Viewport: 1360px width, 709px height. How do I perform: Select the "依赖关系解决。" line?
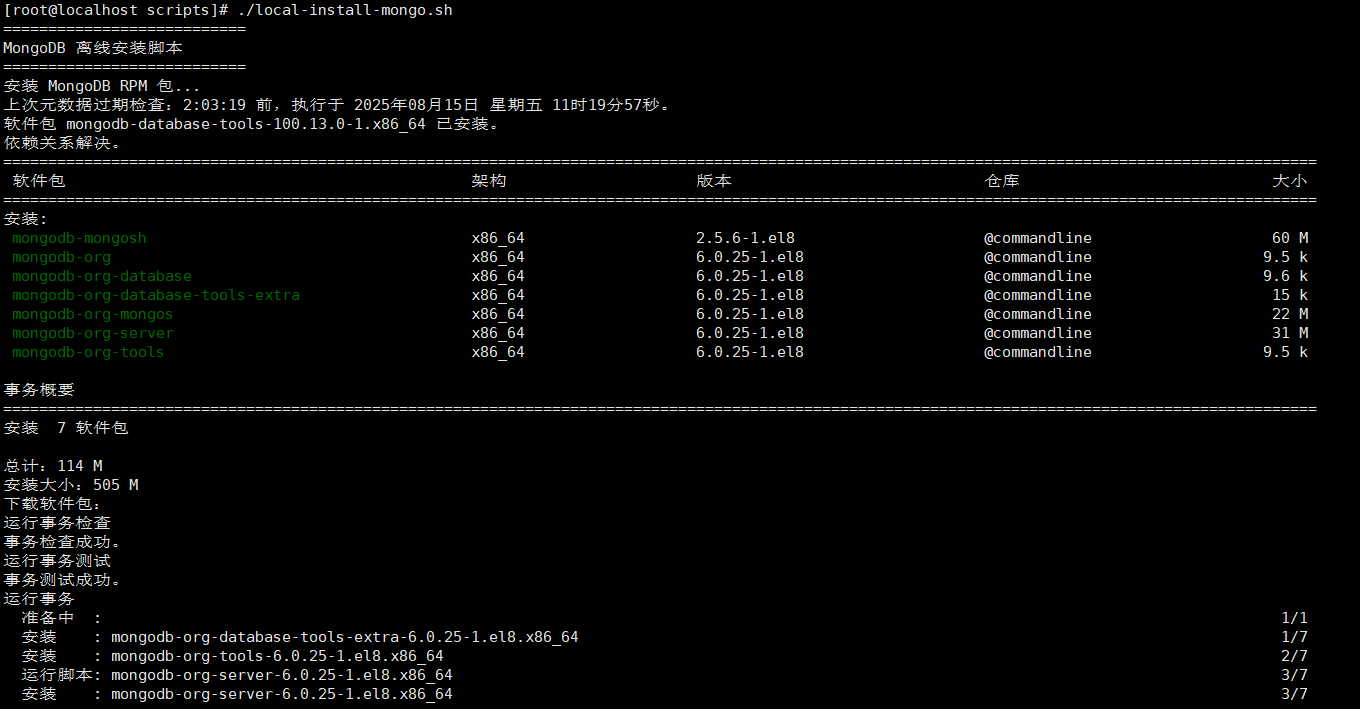click(x=63, y=143)
